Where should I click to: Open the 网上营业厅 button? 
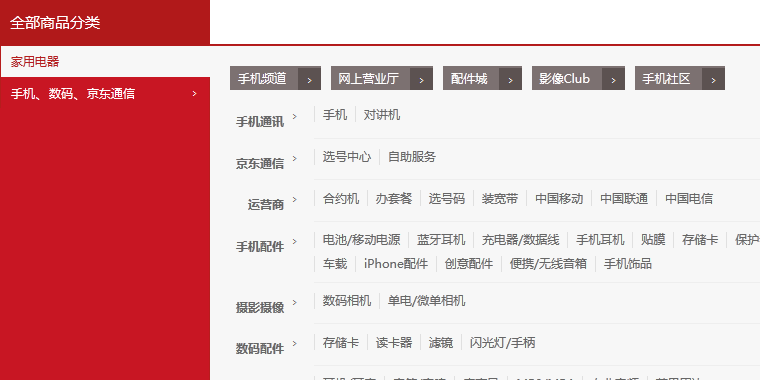(382, 79)
